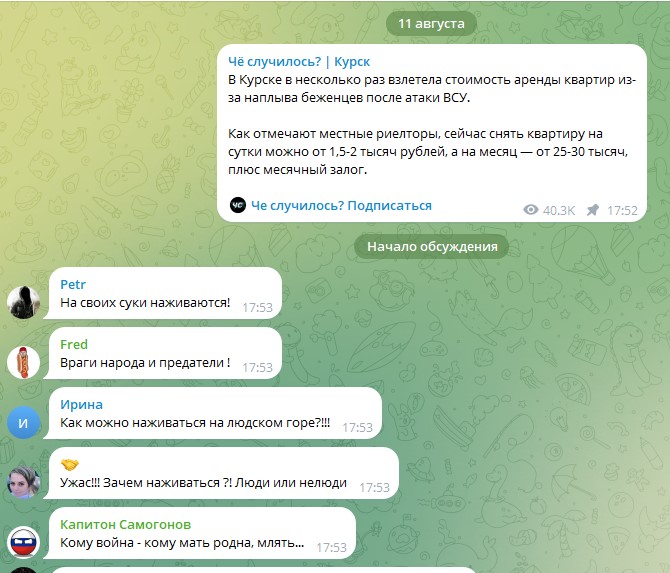Viewport: 670px width, 573px height.
Task: Click the «Че случилось? Подписаться» subscribe link
Action: [341, 206]
